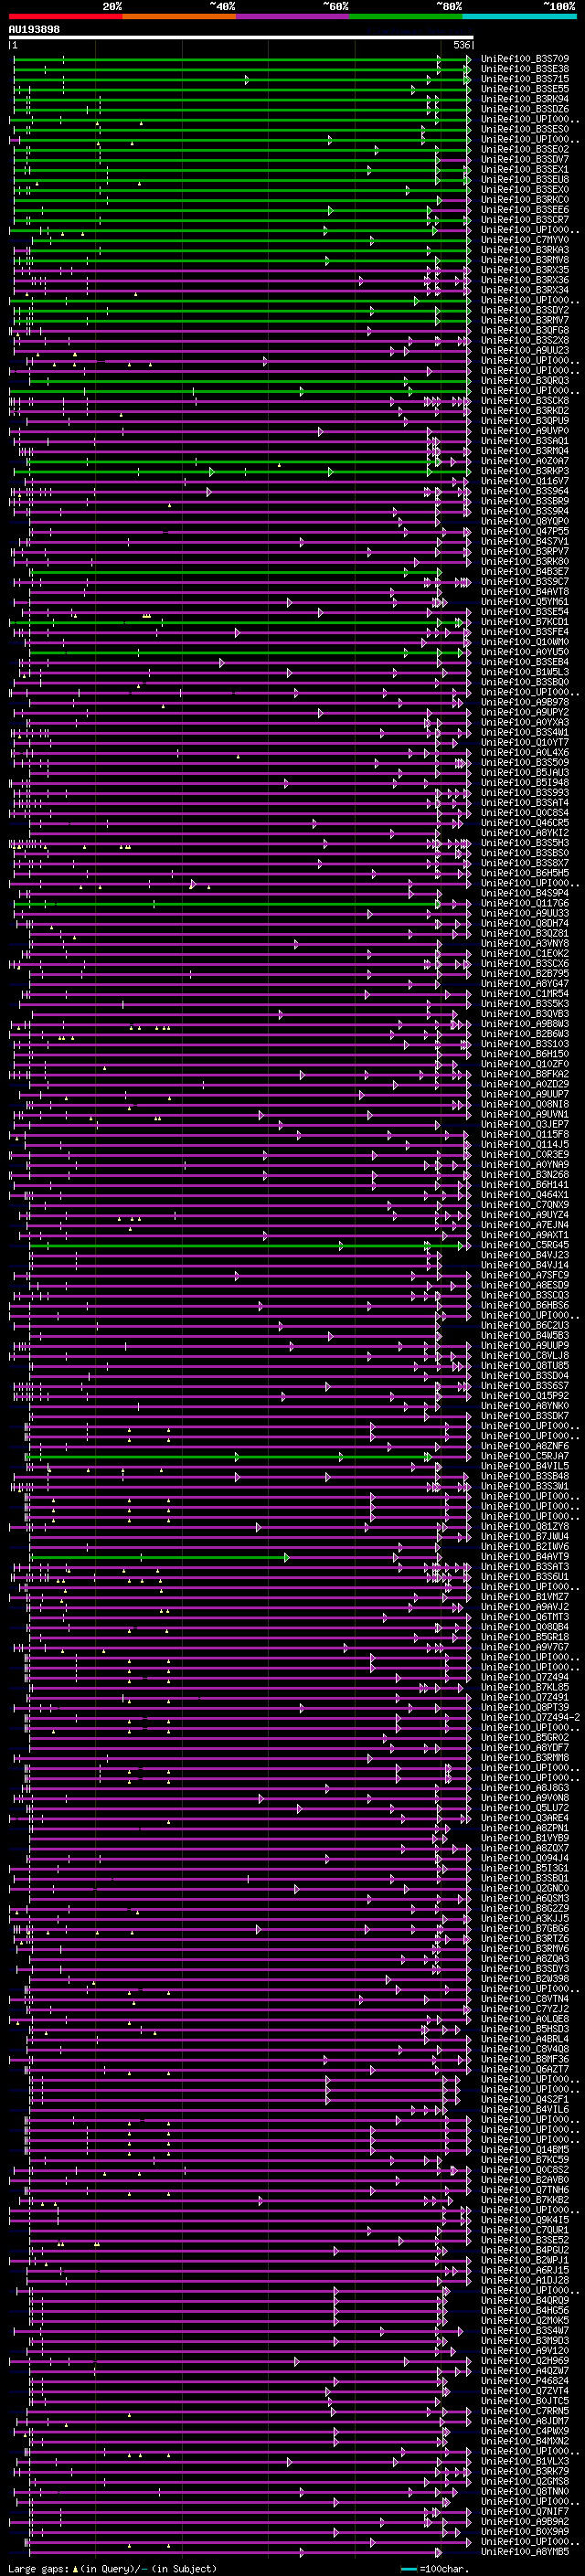Open hit UniRef100_B3SE55
The image size is (585, 2576).
click(525, 89)
